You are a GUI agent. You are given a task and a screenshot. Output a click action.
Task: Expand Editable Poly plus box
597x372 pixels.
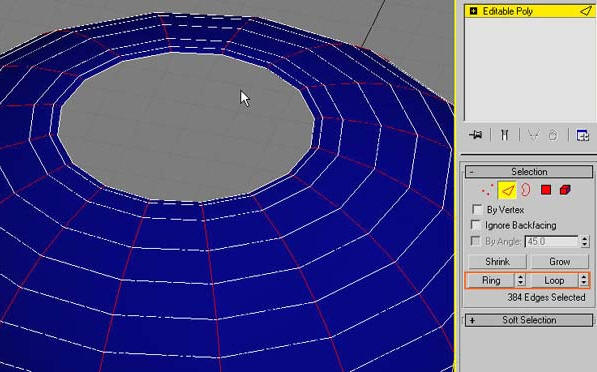[473, 11]
